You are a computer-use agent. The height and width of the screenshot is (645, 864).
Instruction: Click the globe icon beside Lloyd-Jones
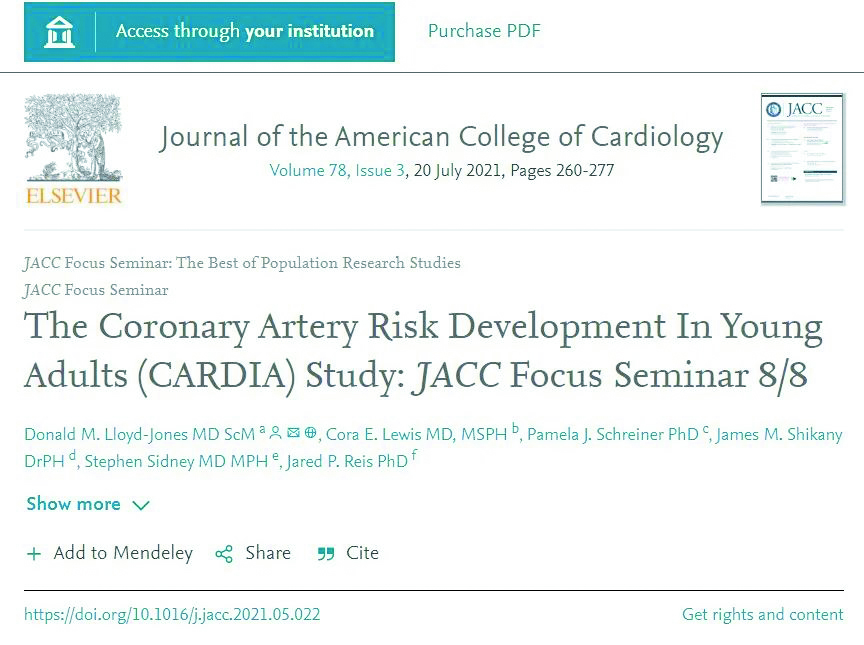click(x=310, y=433)
